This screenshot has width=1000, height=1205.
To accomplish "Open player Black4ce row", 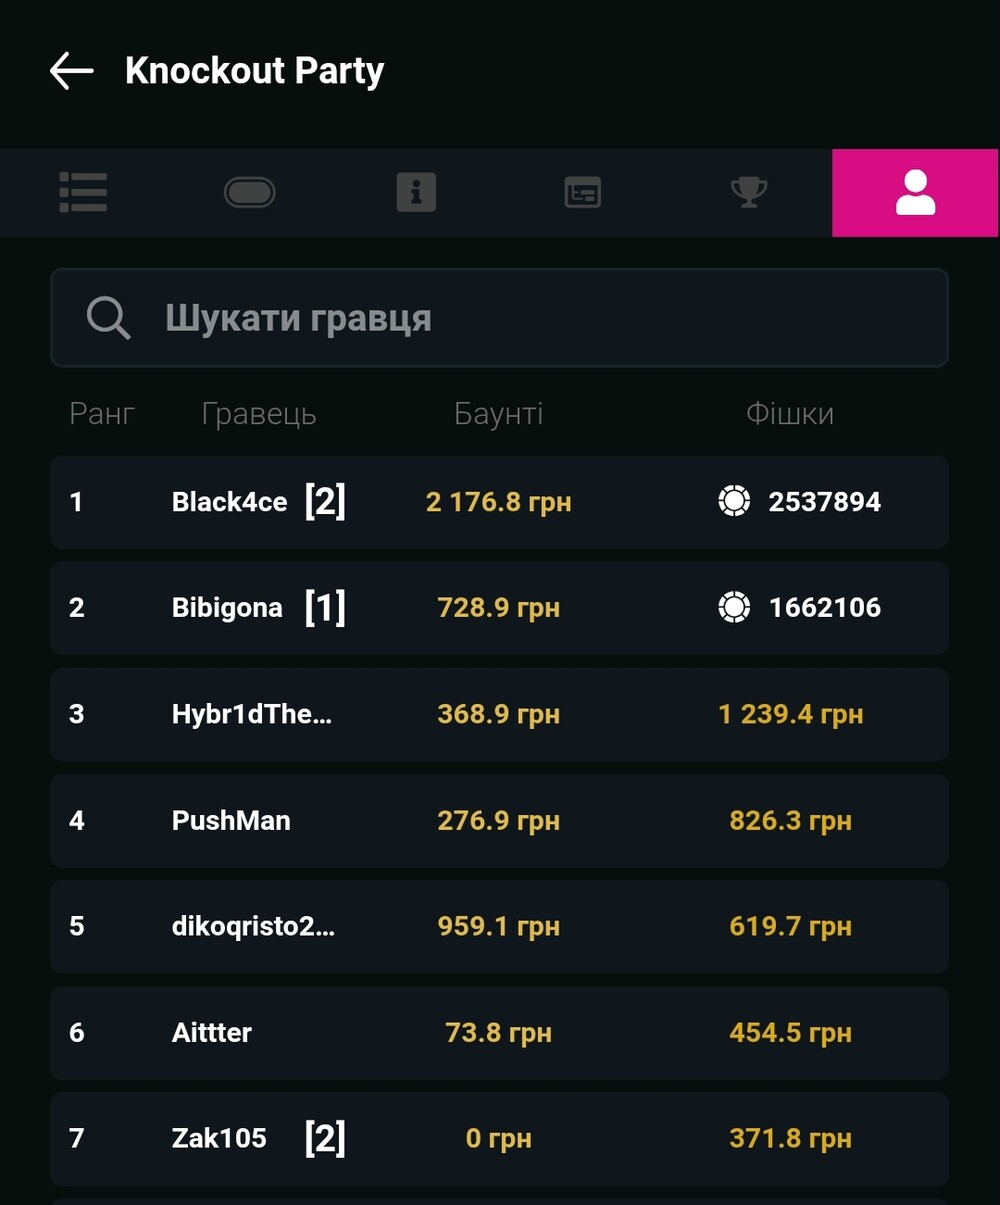I will [x=499, y=502].
